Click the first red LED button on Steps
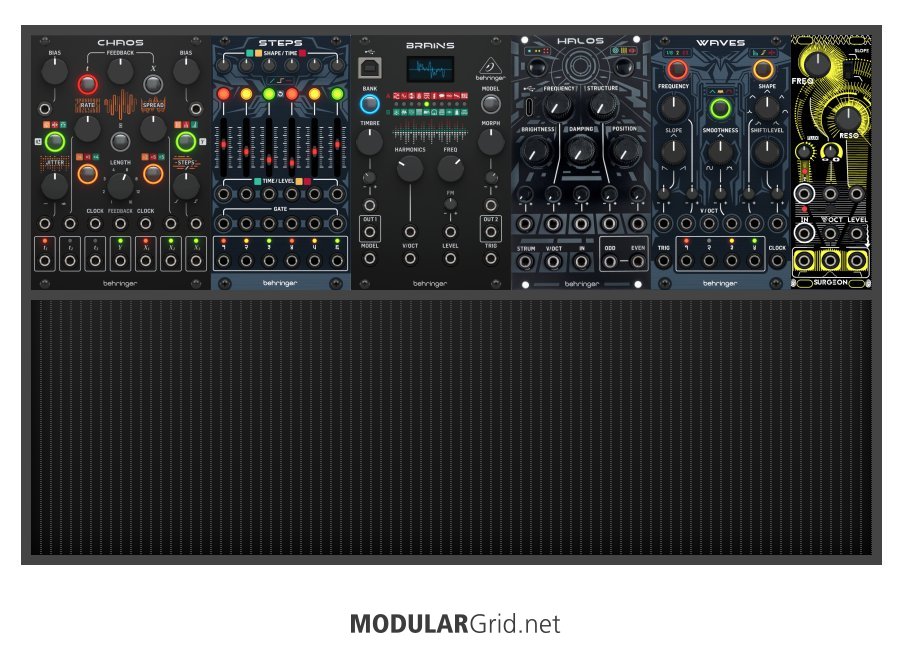 coord(223,94)
